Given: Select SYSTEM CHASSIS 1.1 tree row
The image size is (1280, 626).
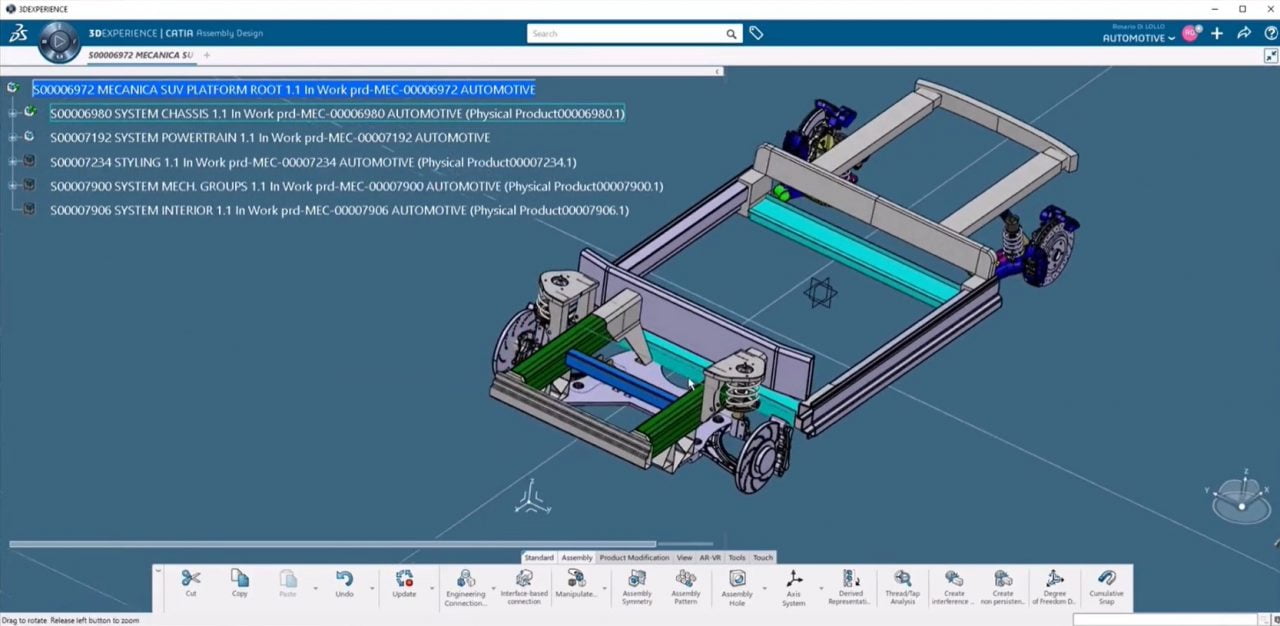Looking at the screenshot, I should click(337, 113).
